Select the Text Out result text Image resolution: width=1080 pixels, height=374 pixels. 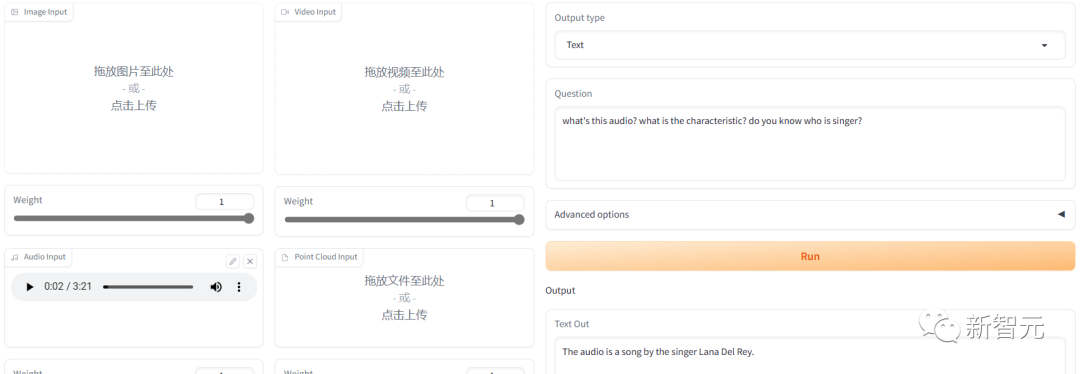pyautogui.click(x=658, y=351)
